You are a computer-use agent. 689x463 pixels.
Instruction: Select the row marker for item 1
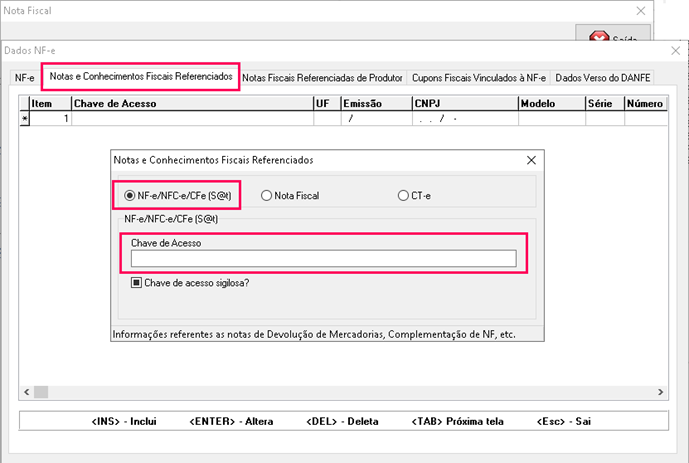(25, 118)
